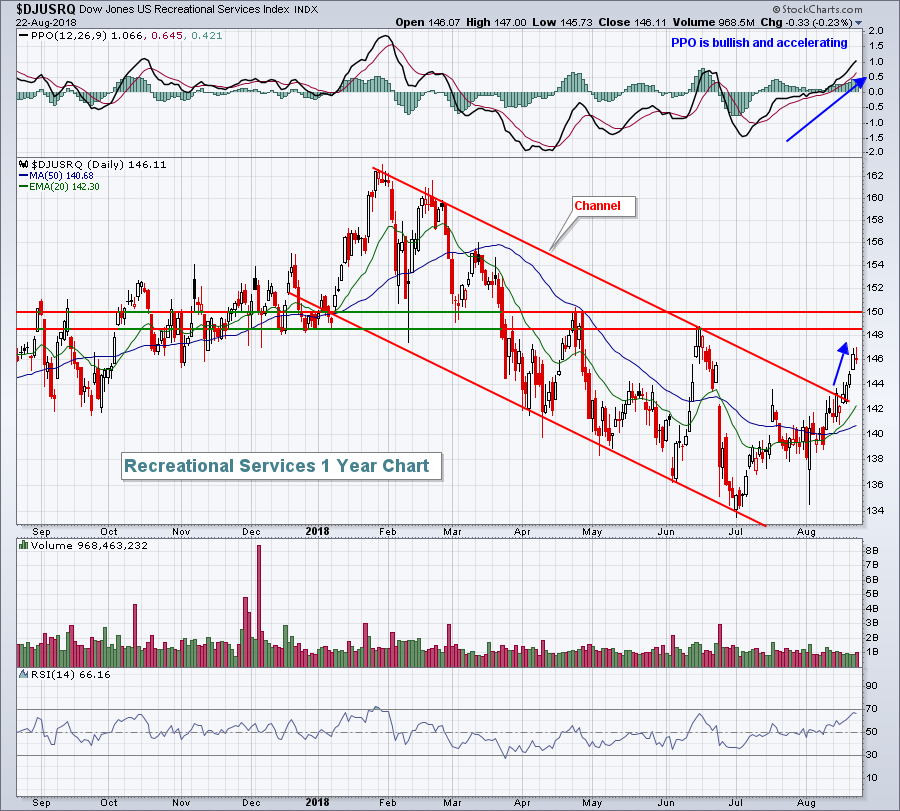Click the 2018 label on bottom RSI axis

click(x=317, y=802)
